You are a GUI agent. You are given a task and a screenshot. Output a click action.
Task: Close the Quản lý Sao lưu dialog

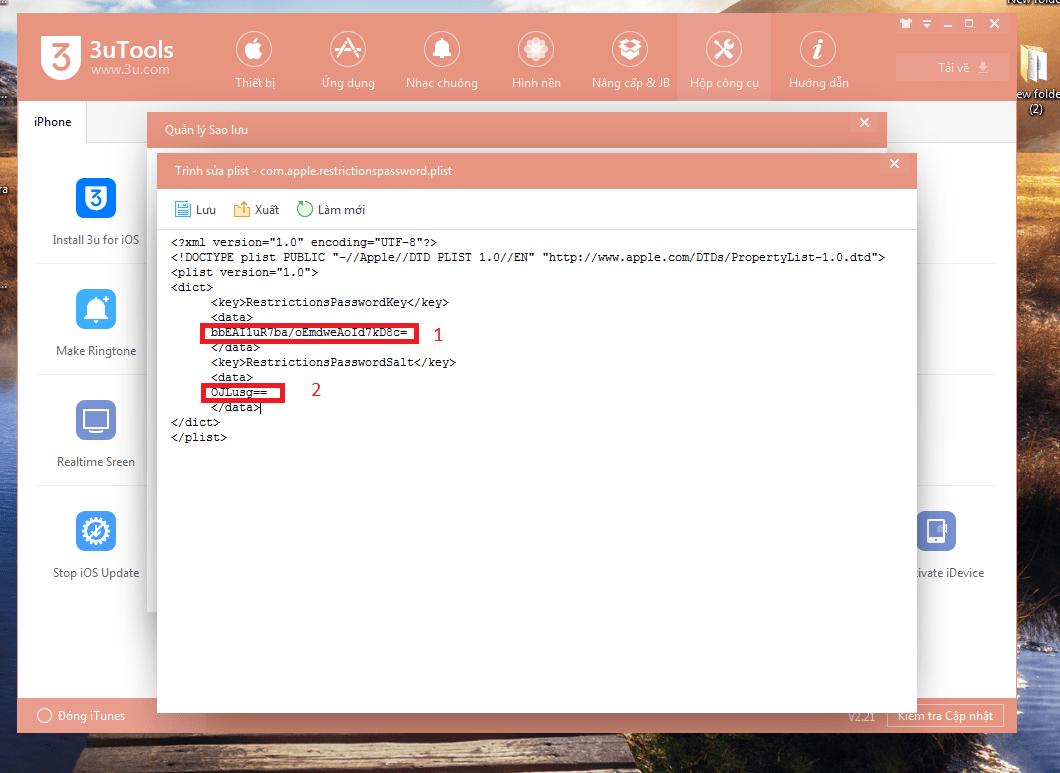point(864,122)
